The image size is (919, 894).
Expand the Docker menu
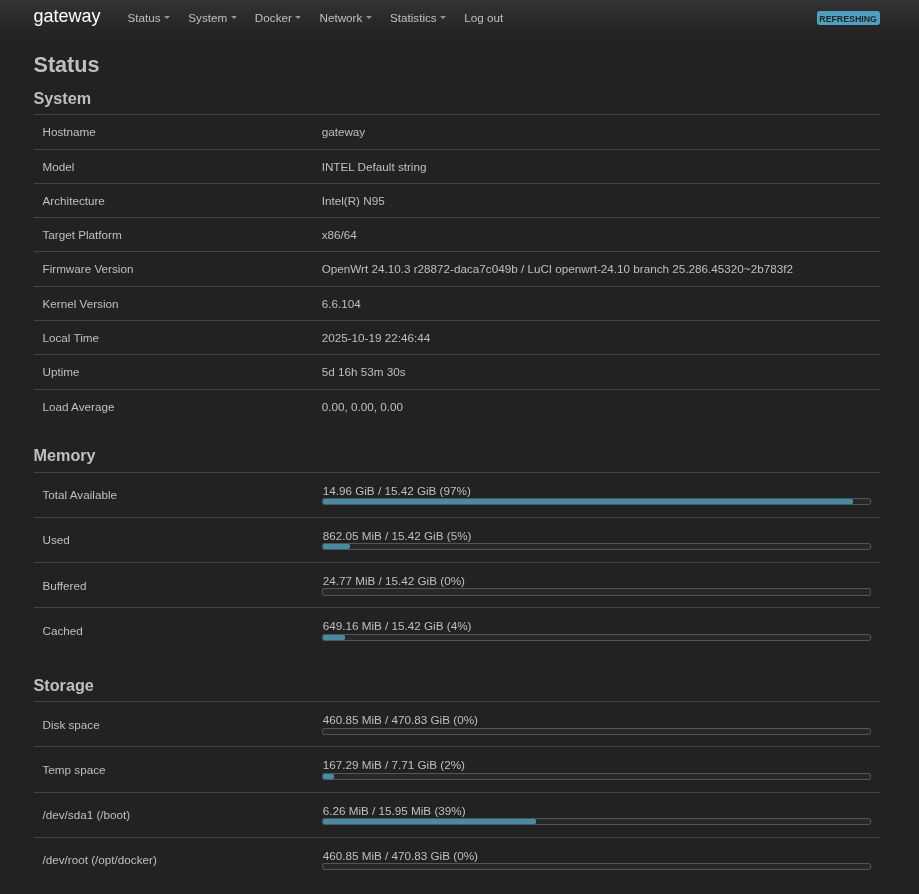pyautogui.click(x=277, y=18)
